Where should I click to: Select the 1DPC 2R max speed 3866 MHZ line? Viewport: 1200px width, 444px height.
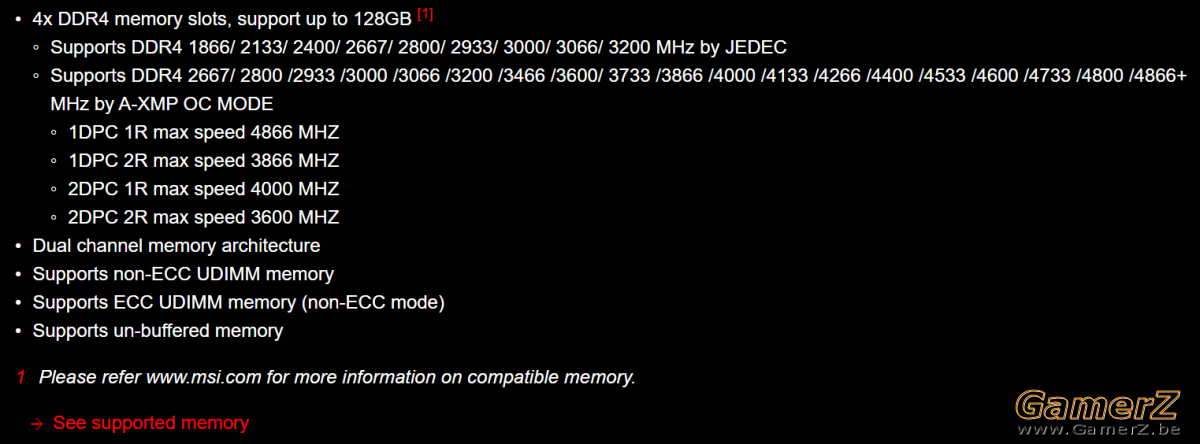click(204, 160)
